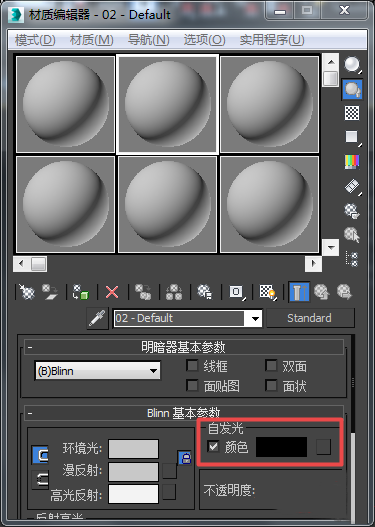Open the 02 - Default name dropdown arrow
This screenshot has width=375, height=527.
click(255, 318)
